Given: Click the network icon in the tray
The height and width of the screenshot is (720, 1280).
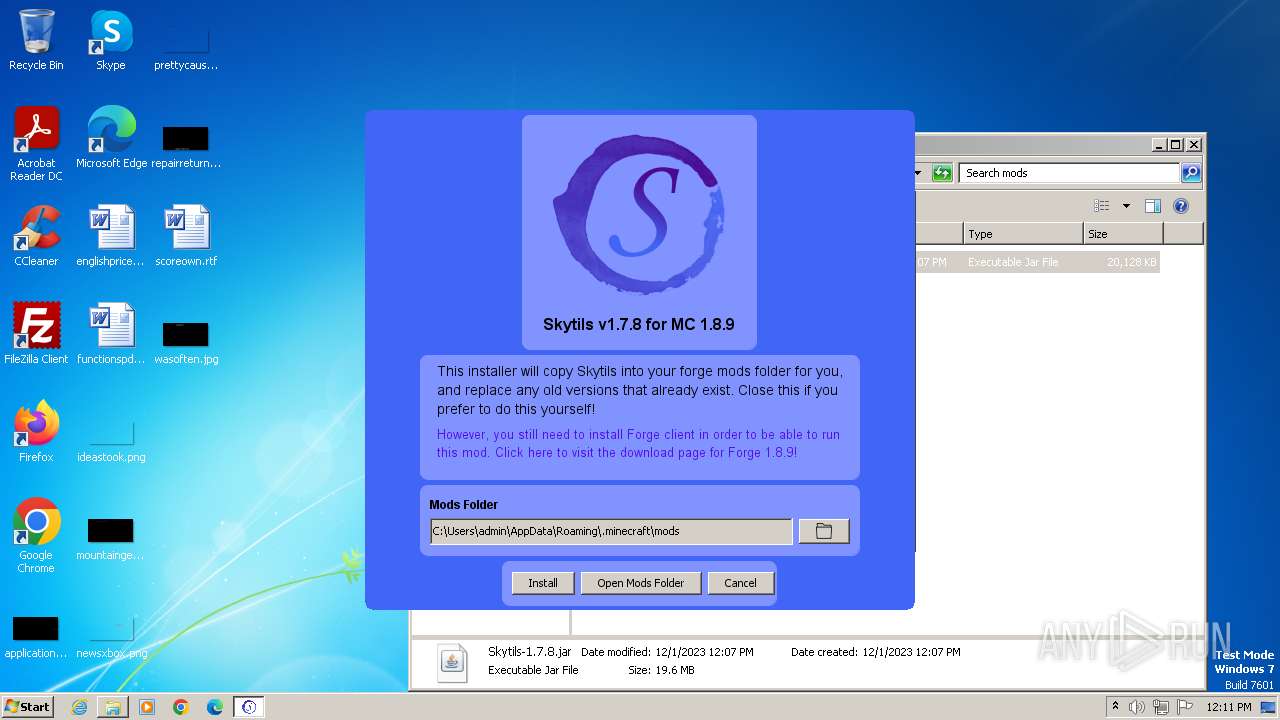Looking at the screenshot, I should coord(1161,707).
